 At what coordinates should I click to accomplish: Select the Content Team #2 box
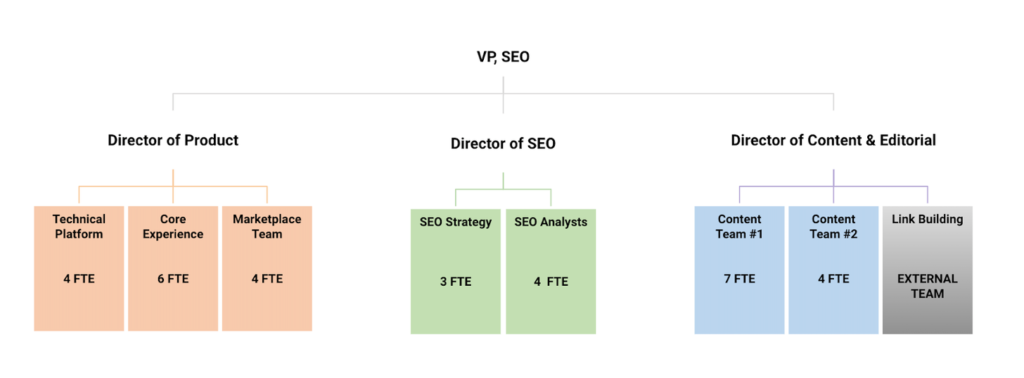point(833,270)
